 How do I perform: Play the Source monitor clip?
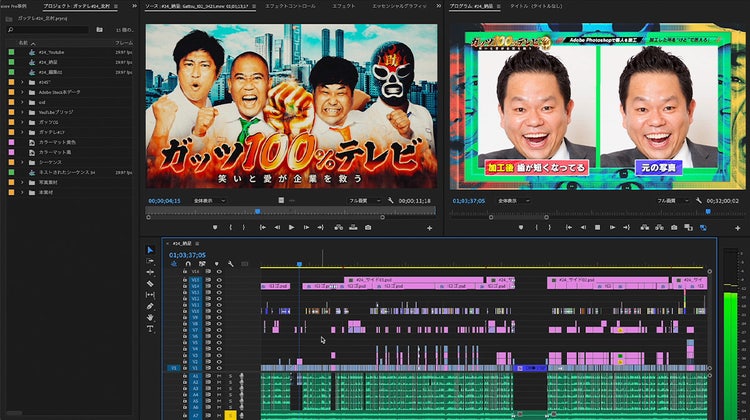click(x=291, y=228)
